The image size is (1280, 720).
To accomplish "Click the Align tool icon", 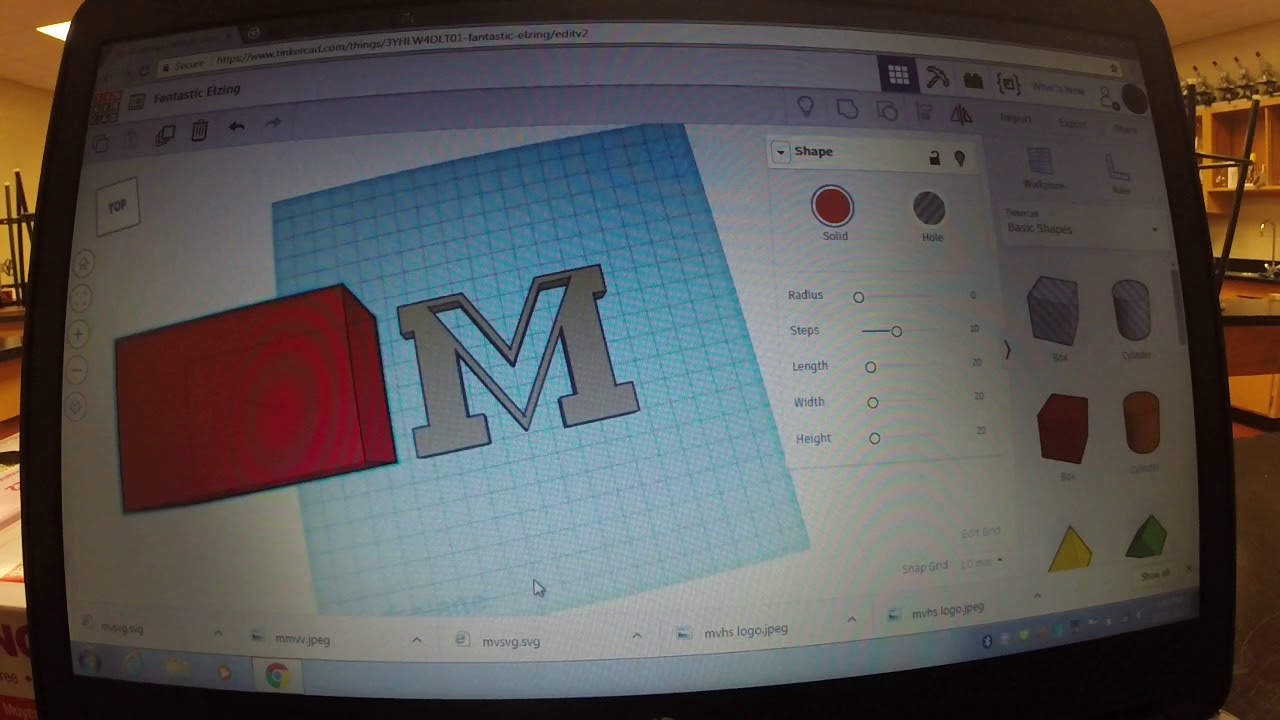I will (925, 112).
